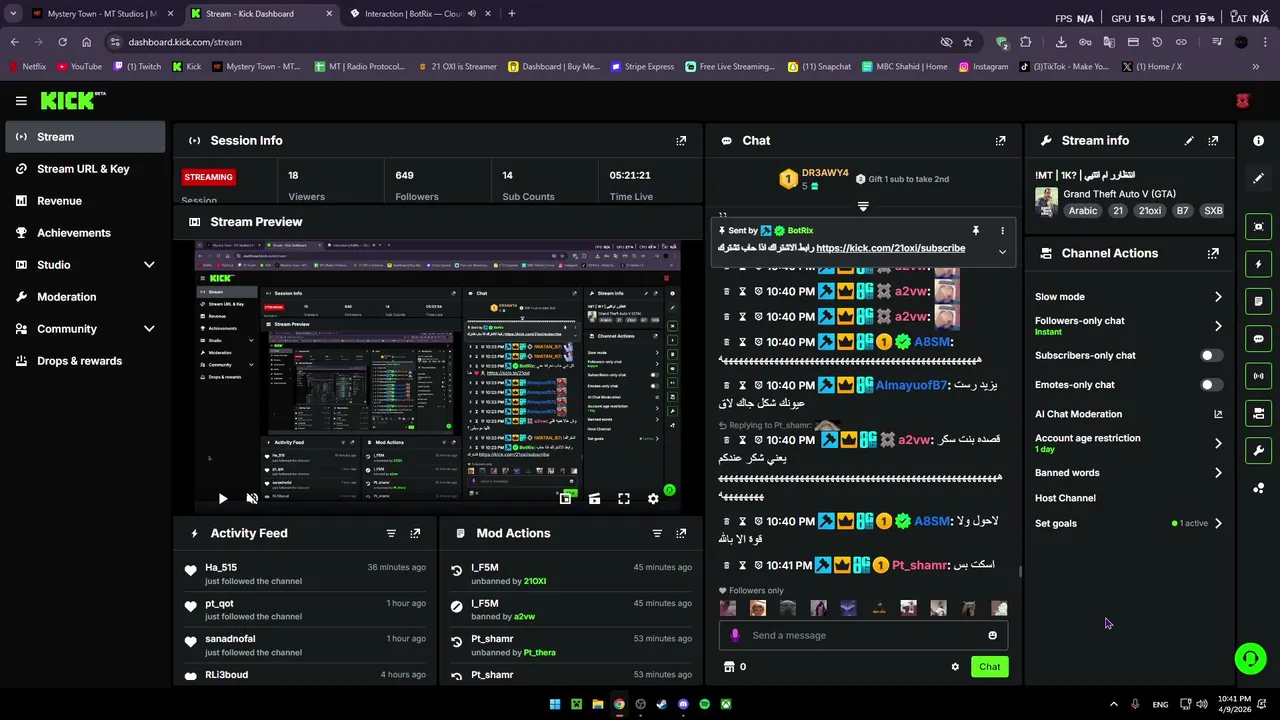Enter fullscreen in the stream preview
The height and width of the screenshot is (720, 1280).
(x=624, y=499)
